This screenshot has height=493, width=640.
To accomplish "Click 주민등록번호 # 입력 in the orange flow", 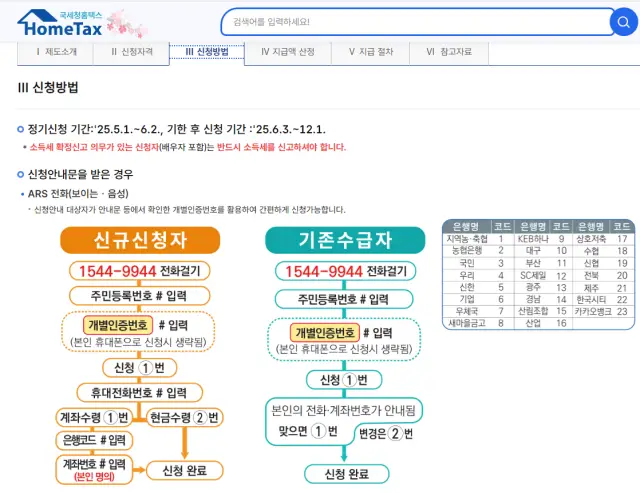I will [140, 296].
